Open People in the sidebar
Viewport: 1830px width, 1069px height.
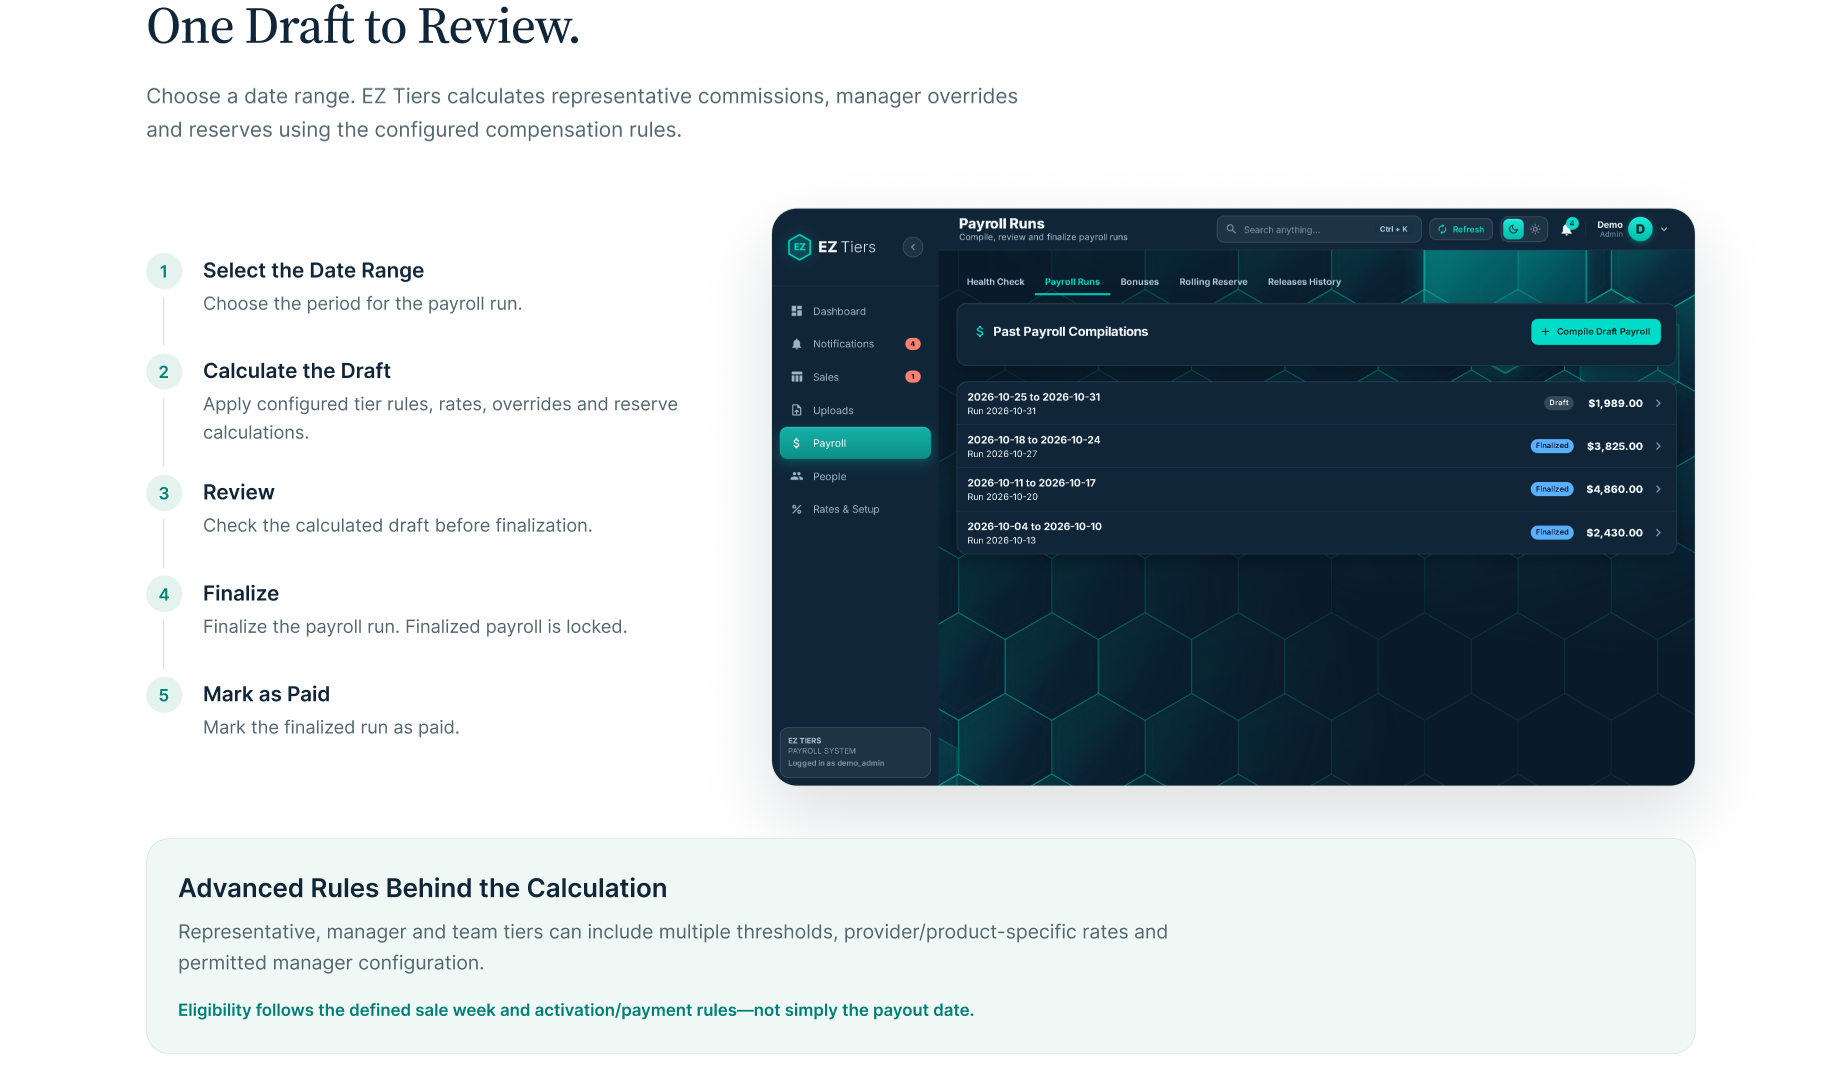click(x=855, y=476)
